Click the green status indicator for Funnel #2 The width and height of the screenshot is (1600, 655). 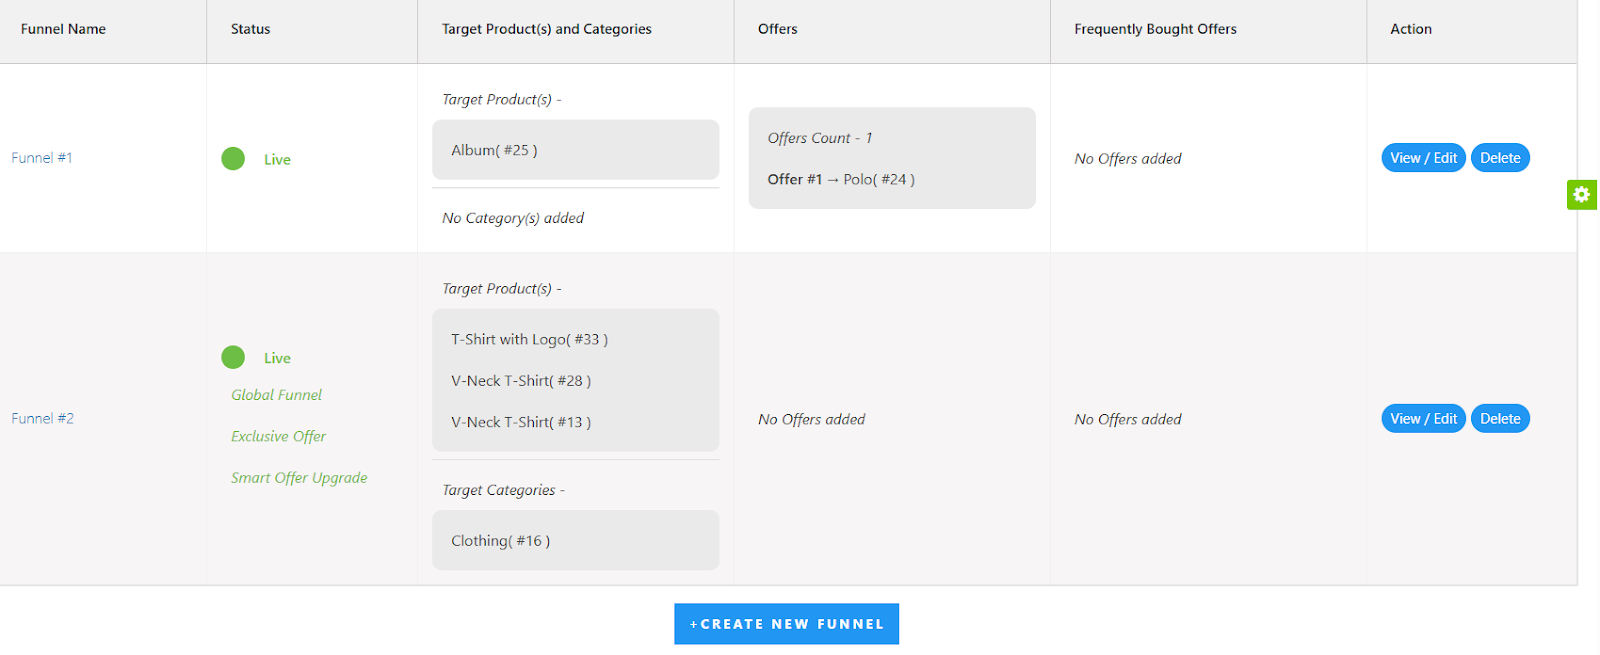pos(233,357)
